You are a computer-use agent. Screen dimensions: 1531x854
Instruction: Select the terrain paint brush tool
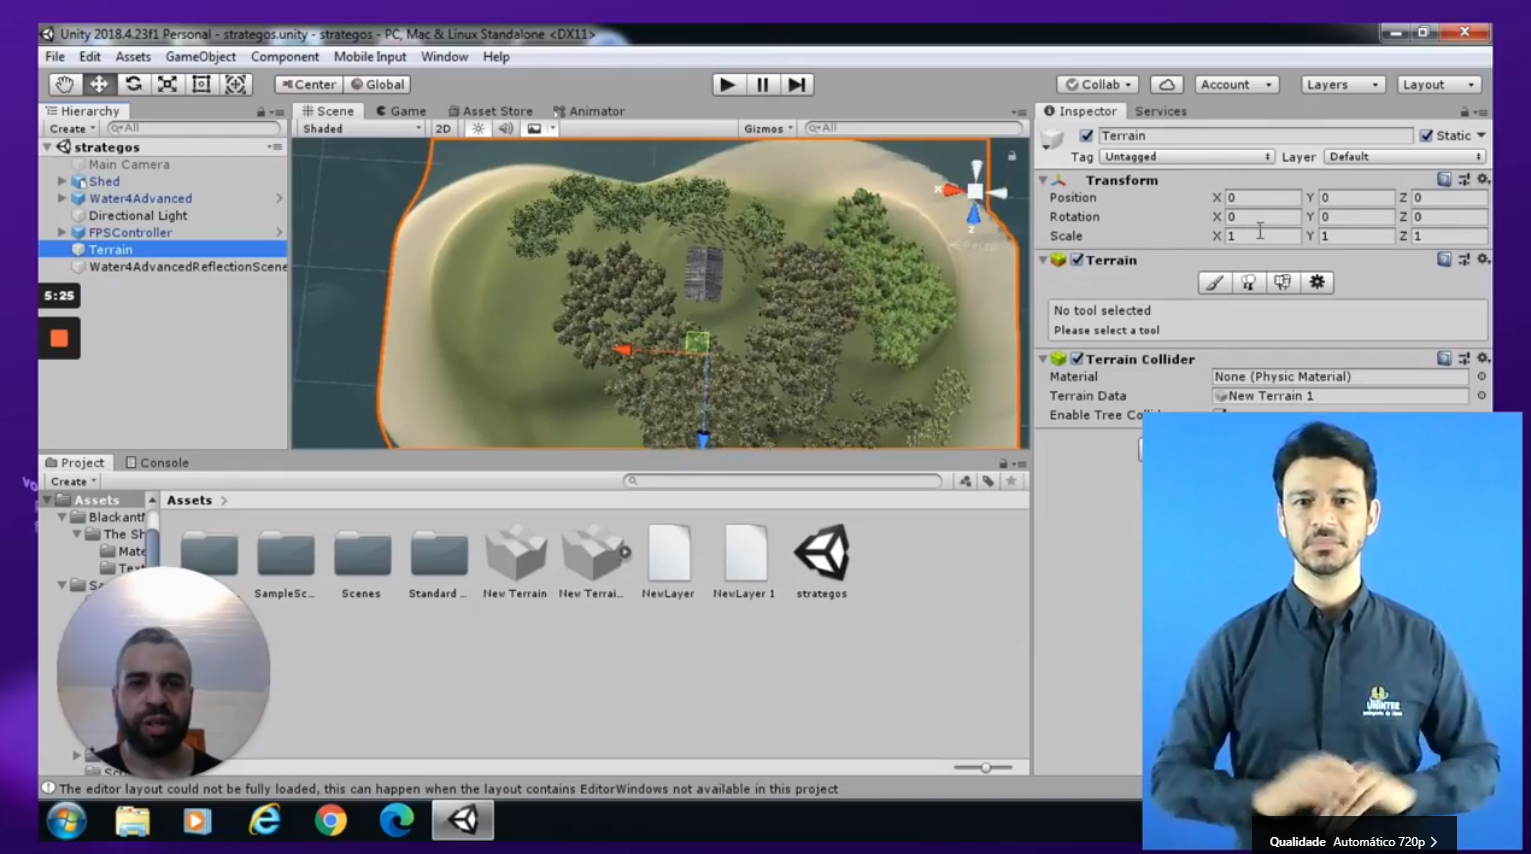pyautogui.click(x=1214, y=283)
